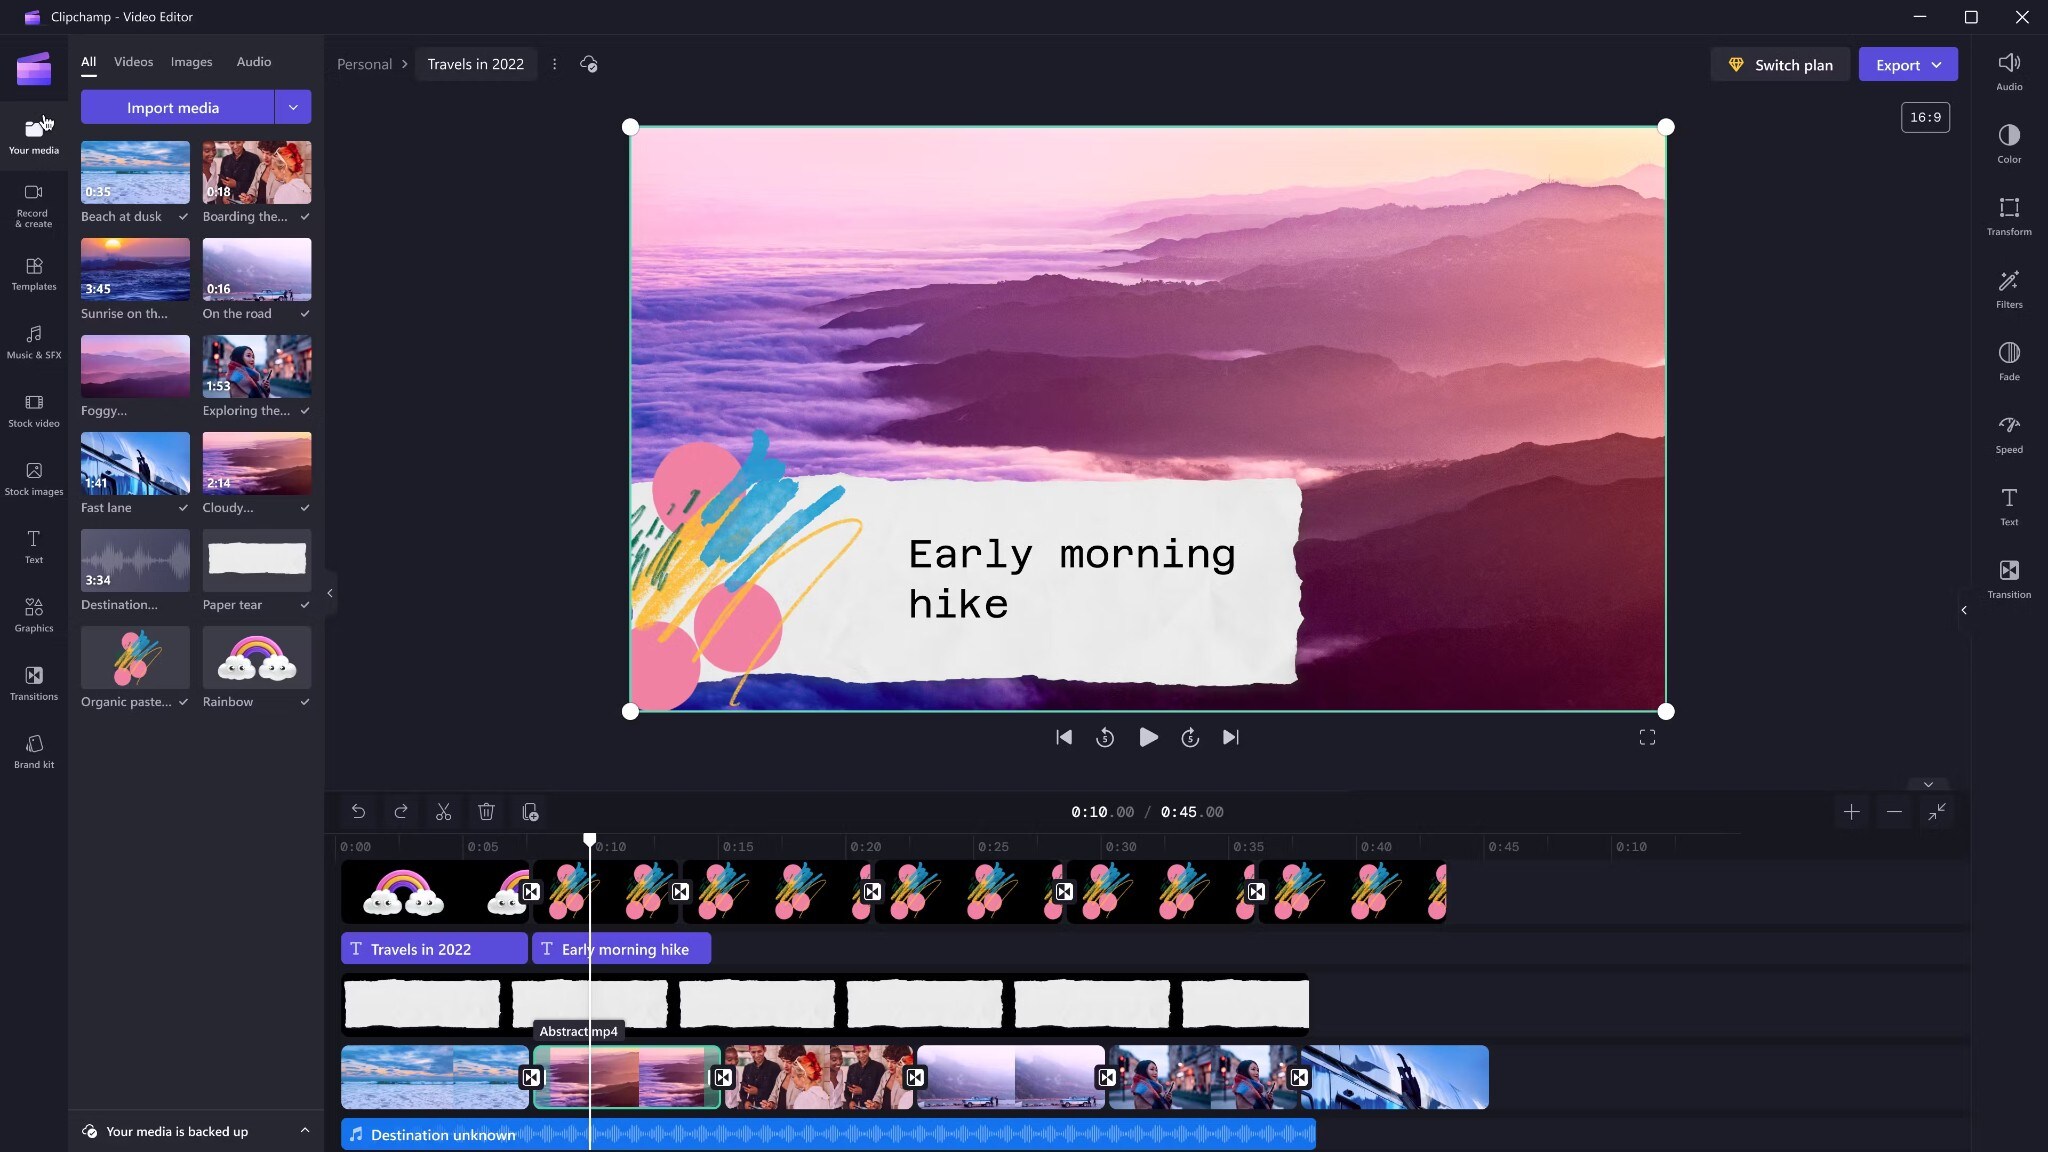
Task: Collapse the left media panel
Action: 328,592
